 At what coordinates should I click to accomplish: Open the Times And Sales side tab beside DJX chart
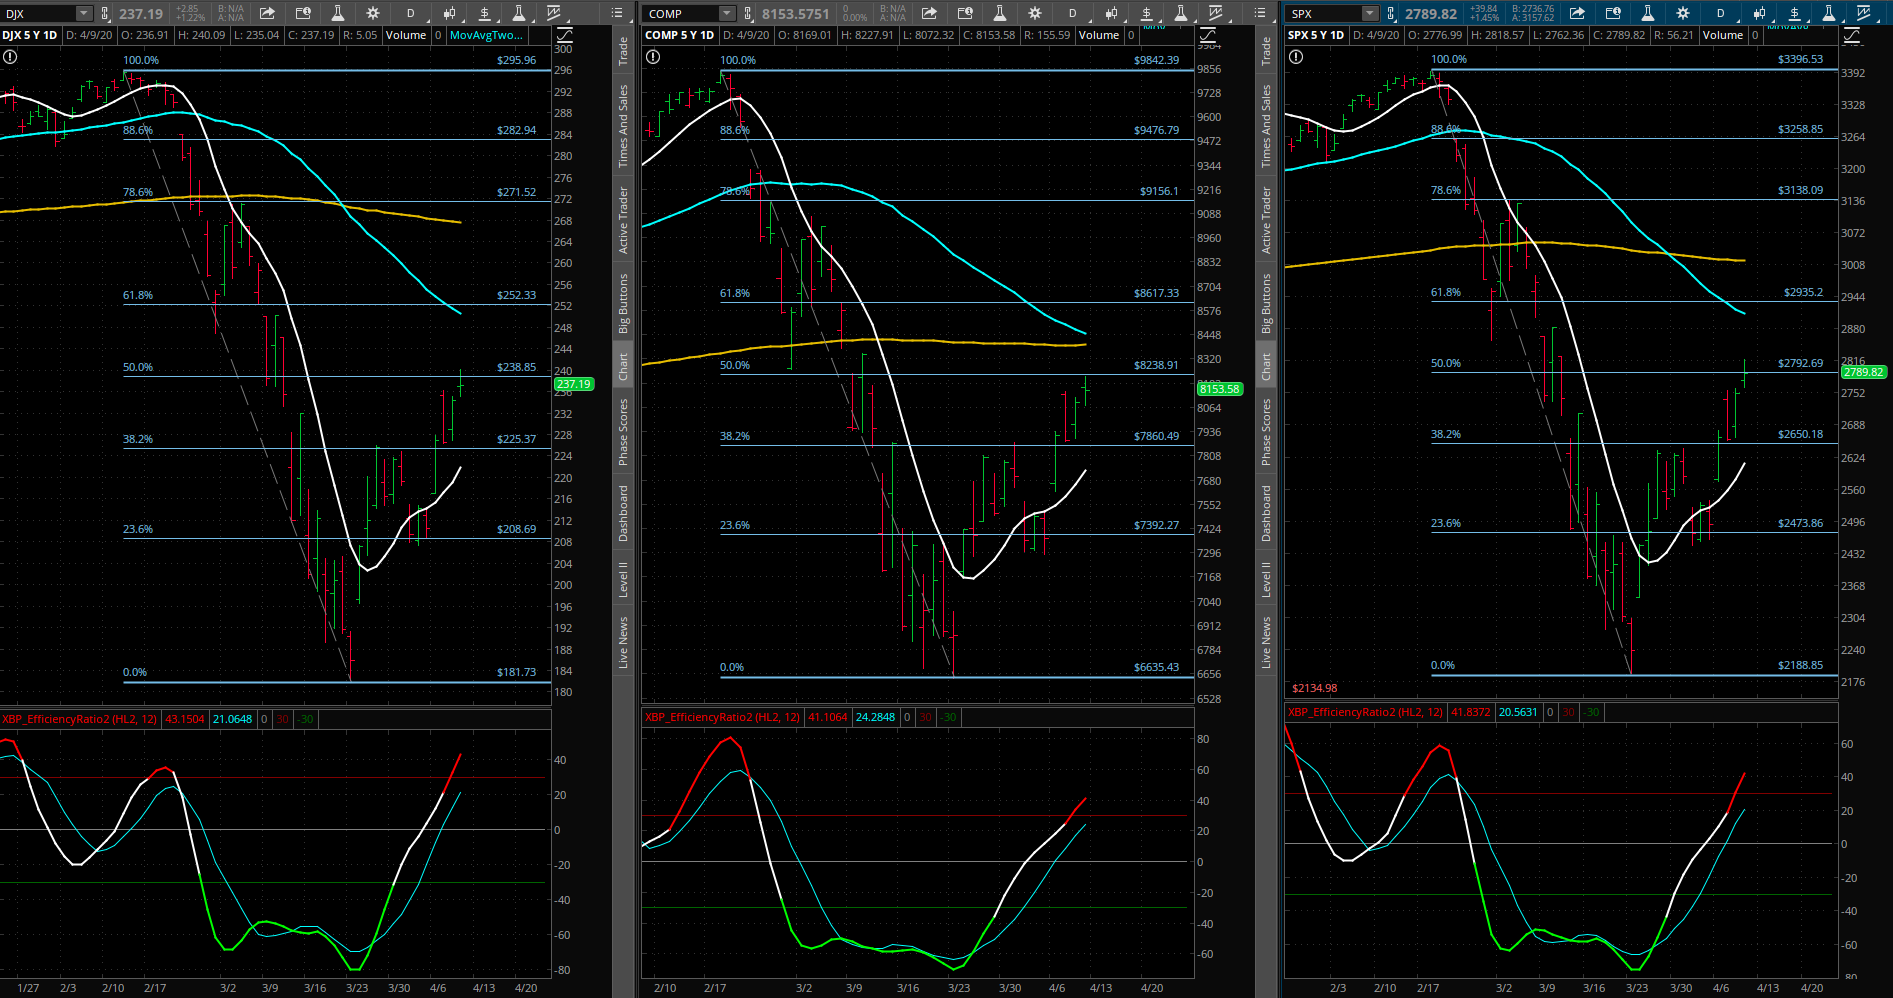pos(623,125)
